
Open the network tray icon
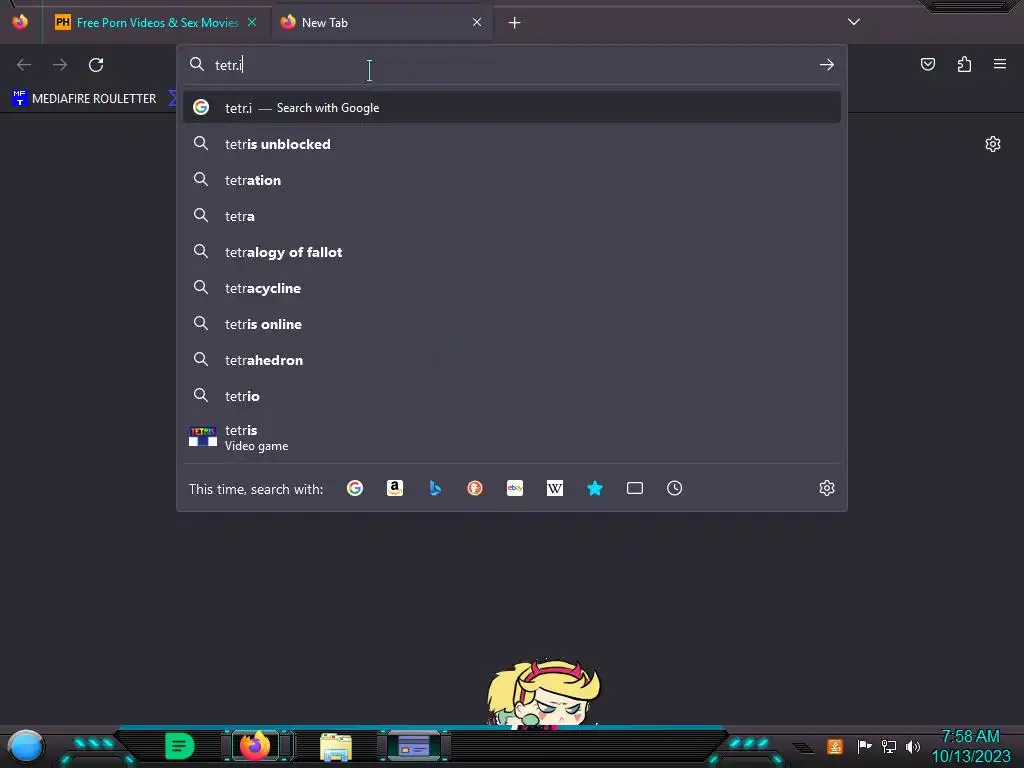889,746
